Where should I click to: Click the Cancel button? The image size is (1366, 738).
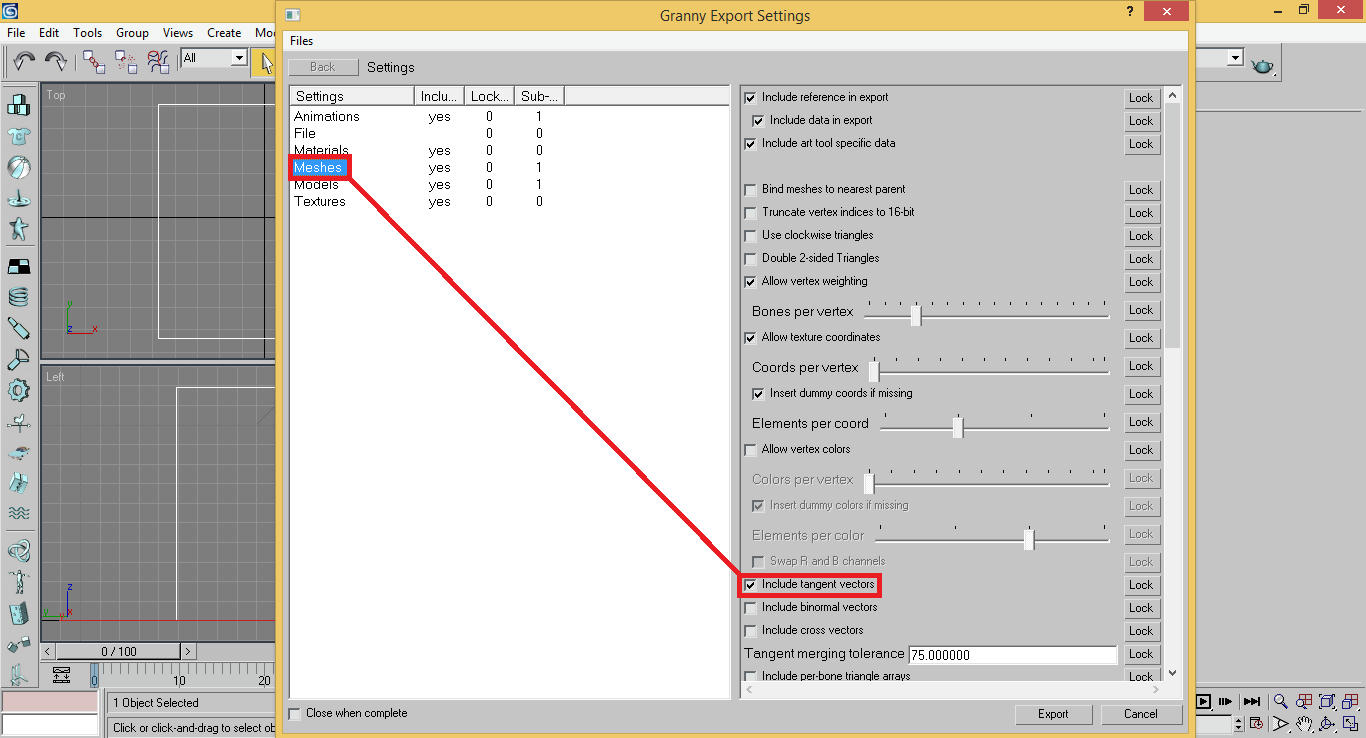pos(1141,714)
